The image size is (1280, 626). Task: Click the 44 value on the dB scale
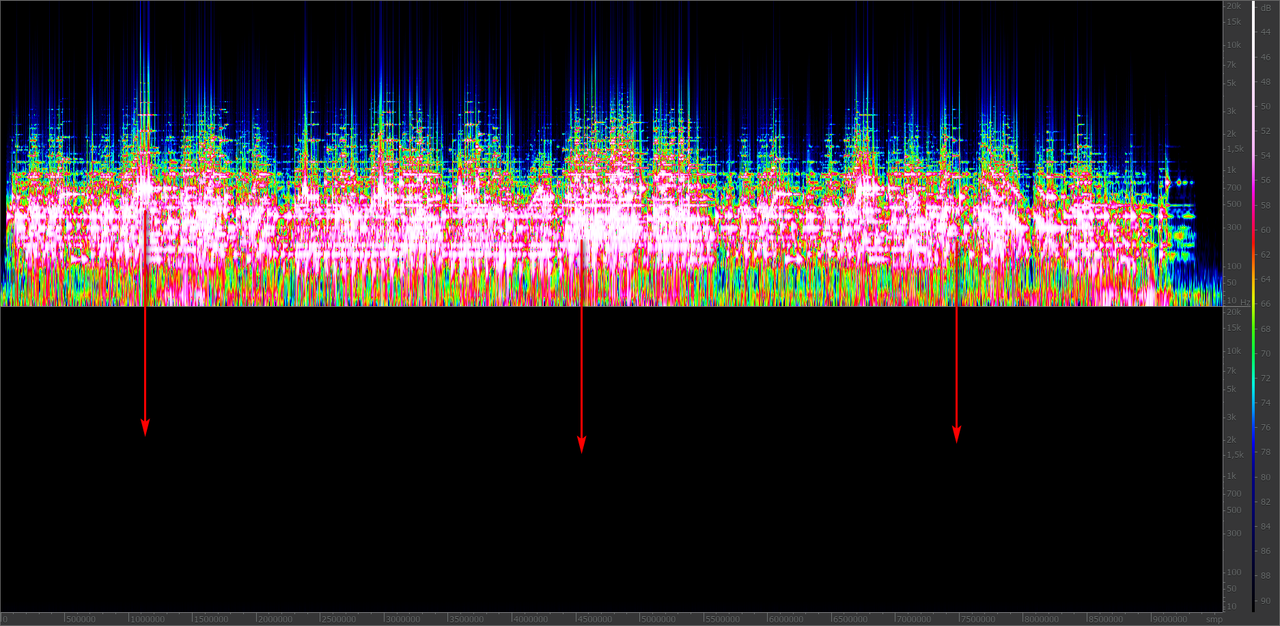(1266, 32)
